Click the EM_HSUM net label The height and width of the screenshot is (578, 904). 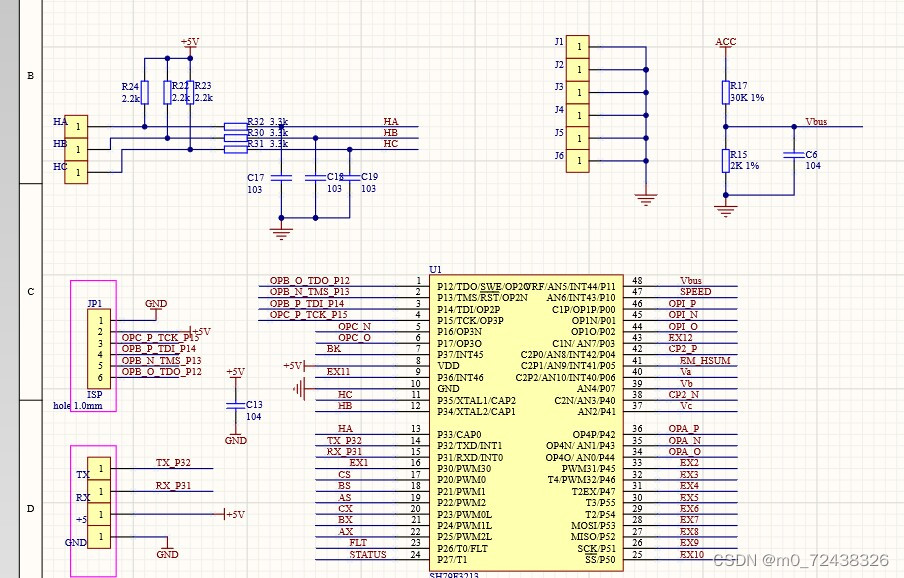tap(705, 360)
